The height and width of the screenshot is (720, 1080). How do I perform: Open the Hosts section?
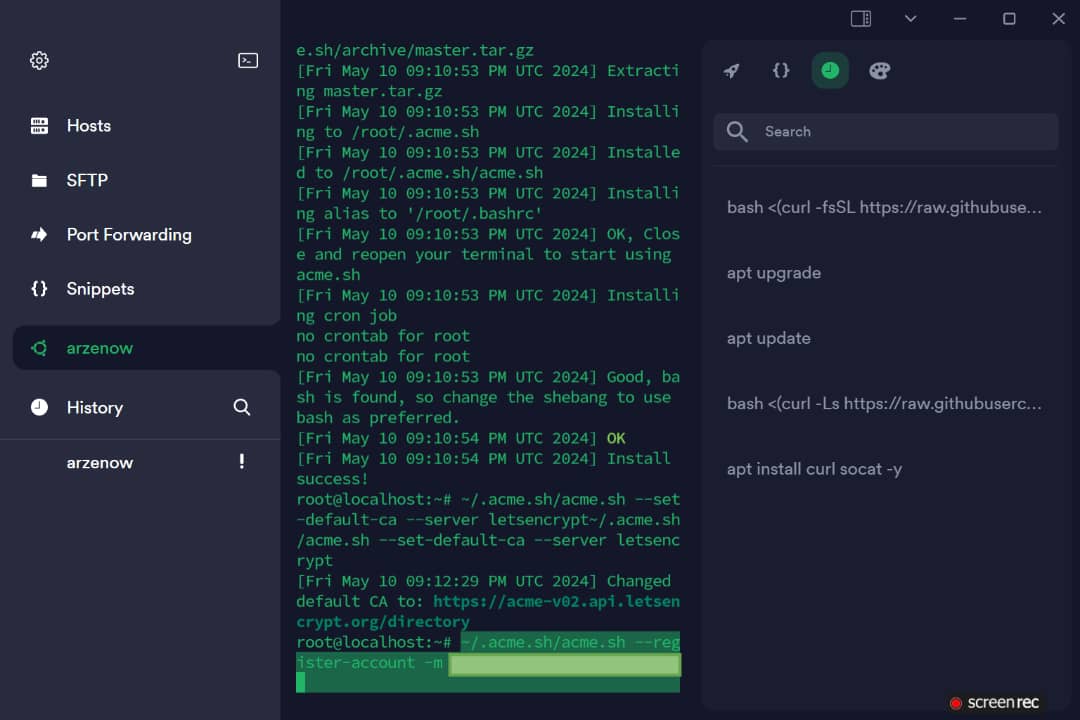pos(88,126)
